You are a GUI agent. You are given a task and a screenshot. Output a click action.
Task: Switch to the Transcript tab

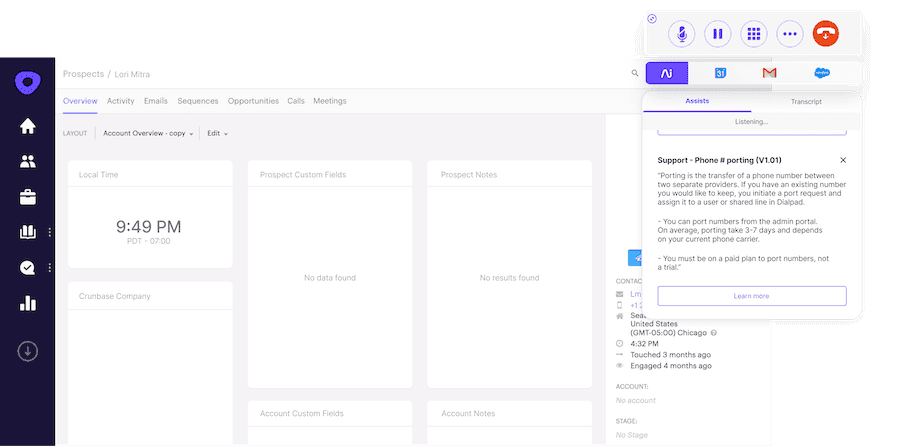pyautogui.click(x=806, y=102)
